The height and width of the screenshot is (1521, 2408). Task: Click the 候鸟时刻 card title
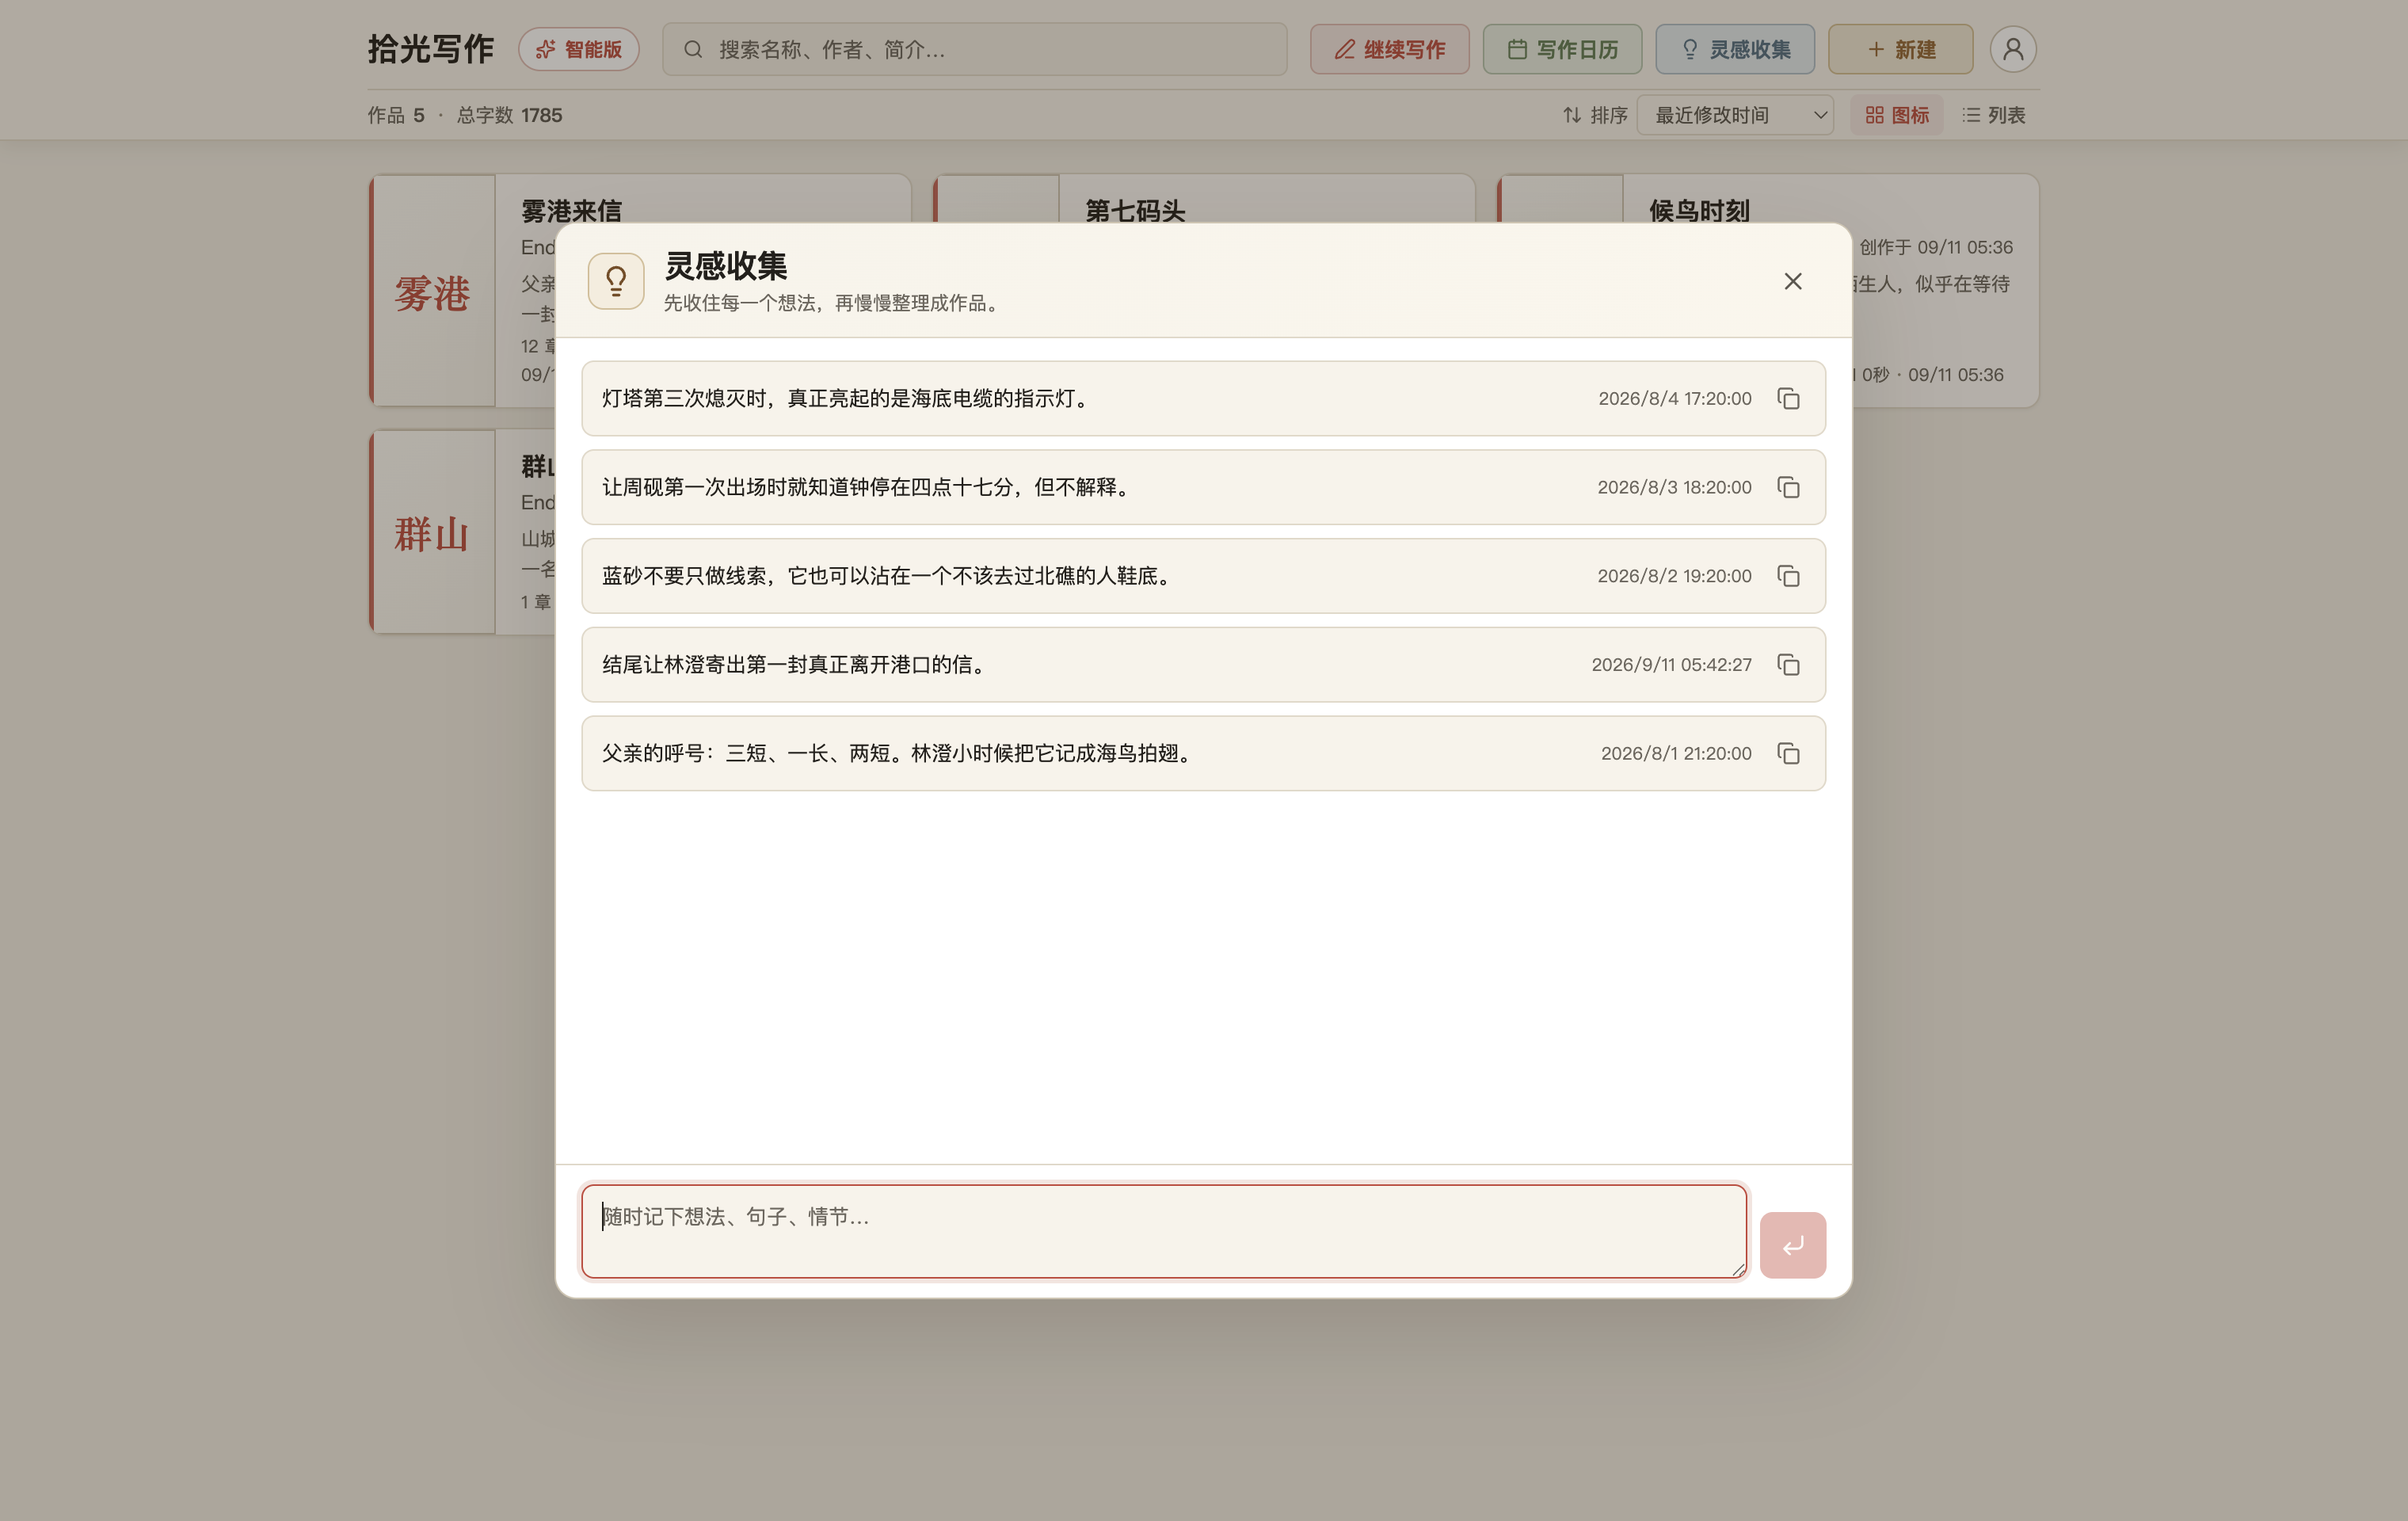(1699, 210)
